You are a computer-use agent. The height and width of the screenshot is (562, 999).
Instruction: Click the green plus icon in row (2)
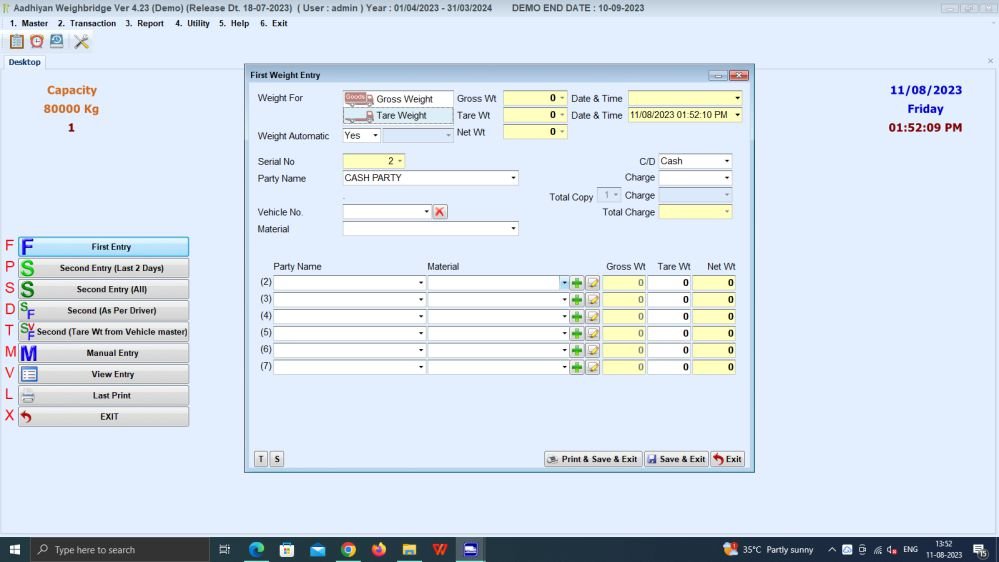point(577,283)
